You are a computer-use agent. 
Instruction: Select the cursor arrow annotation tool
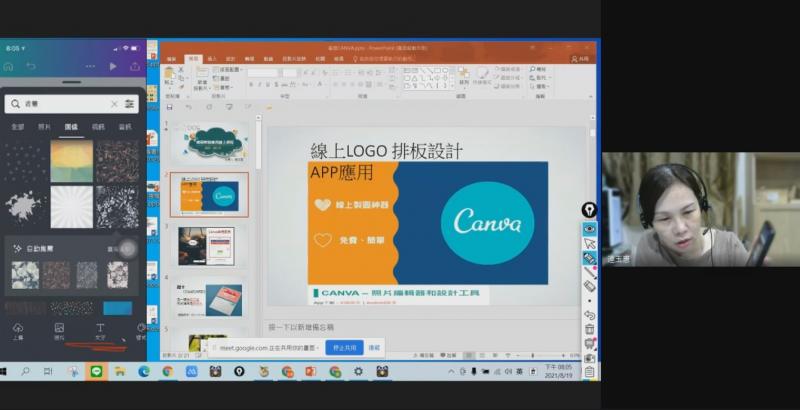589,243
